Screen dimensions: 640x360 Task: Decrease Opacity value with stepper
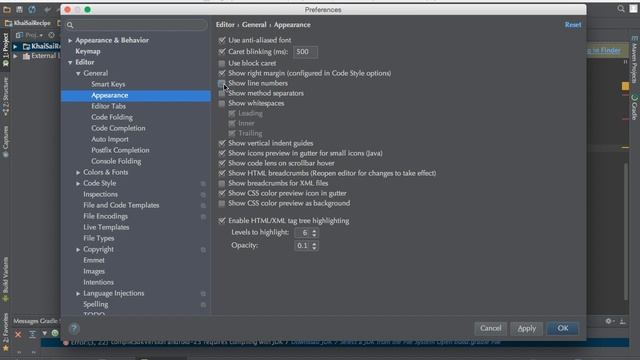tap(314, 248)
